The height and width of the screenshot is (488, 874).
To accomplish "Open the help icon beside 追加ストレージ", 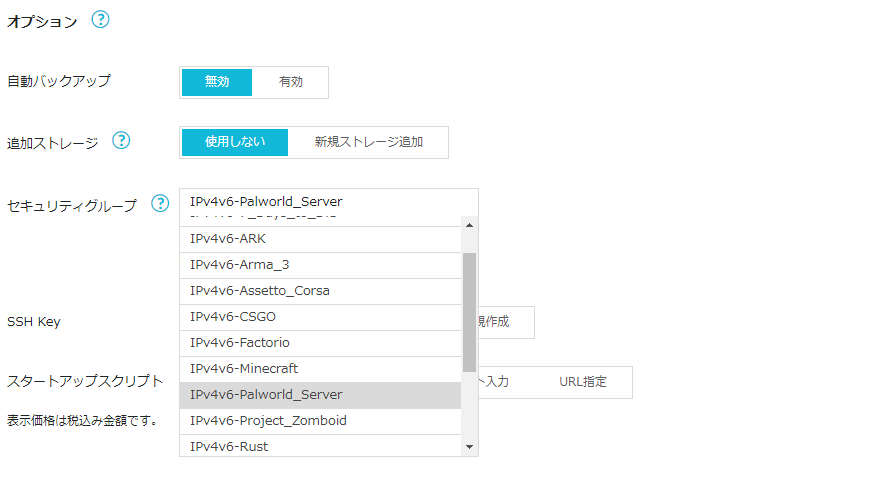I will click(121, 141).
